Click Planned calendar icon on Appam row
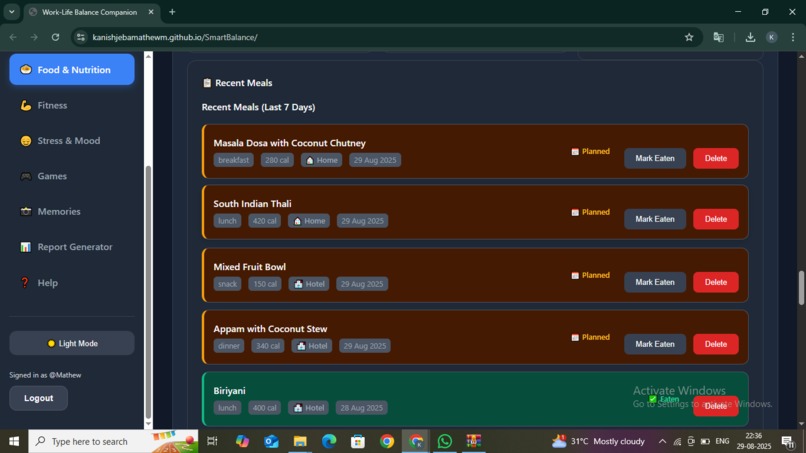The image size is (806, 453). (x=575, y=337)
